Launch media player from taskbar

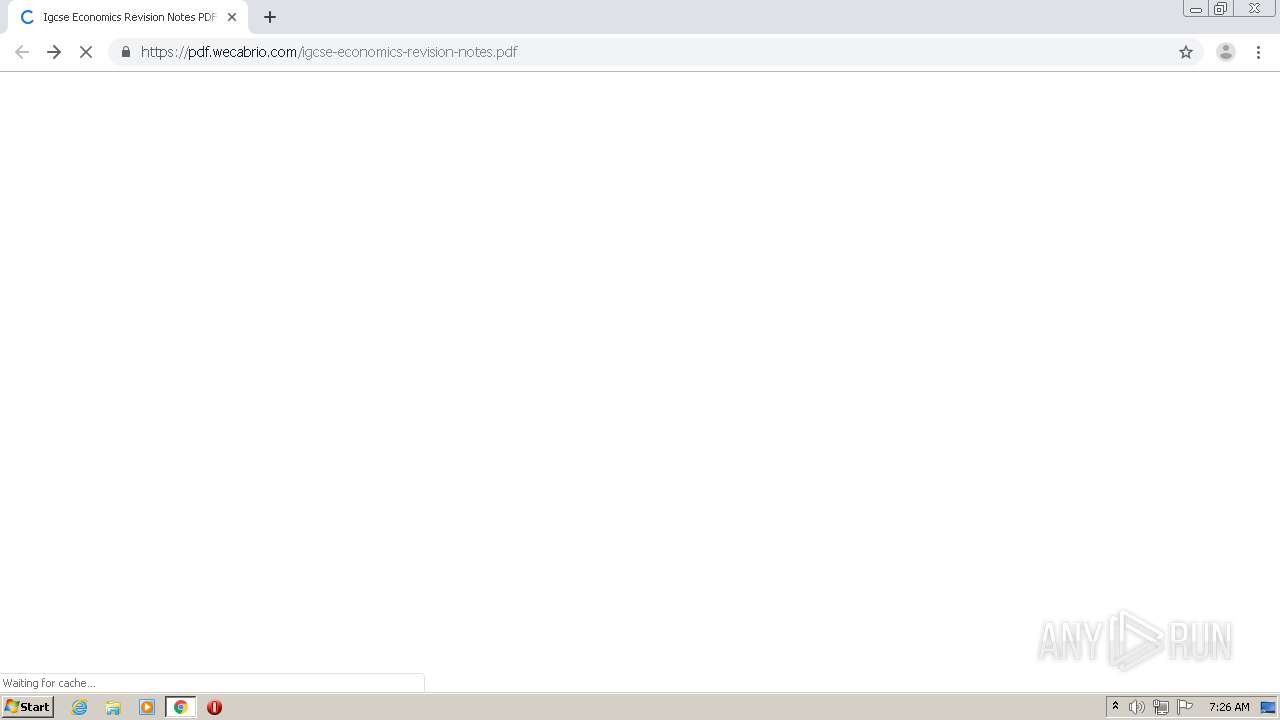147,707
